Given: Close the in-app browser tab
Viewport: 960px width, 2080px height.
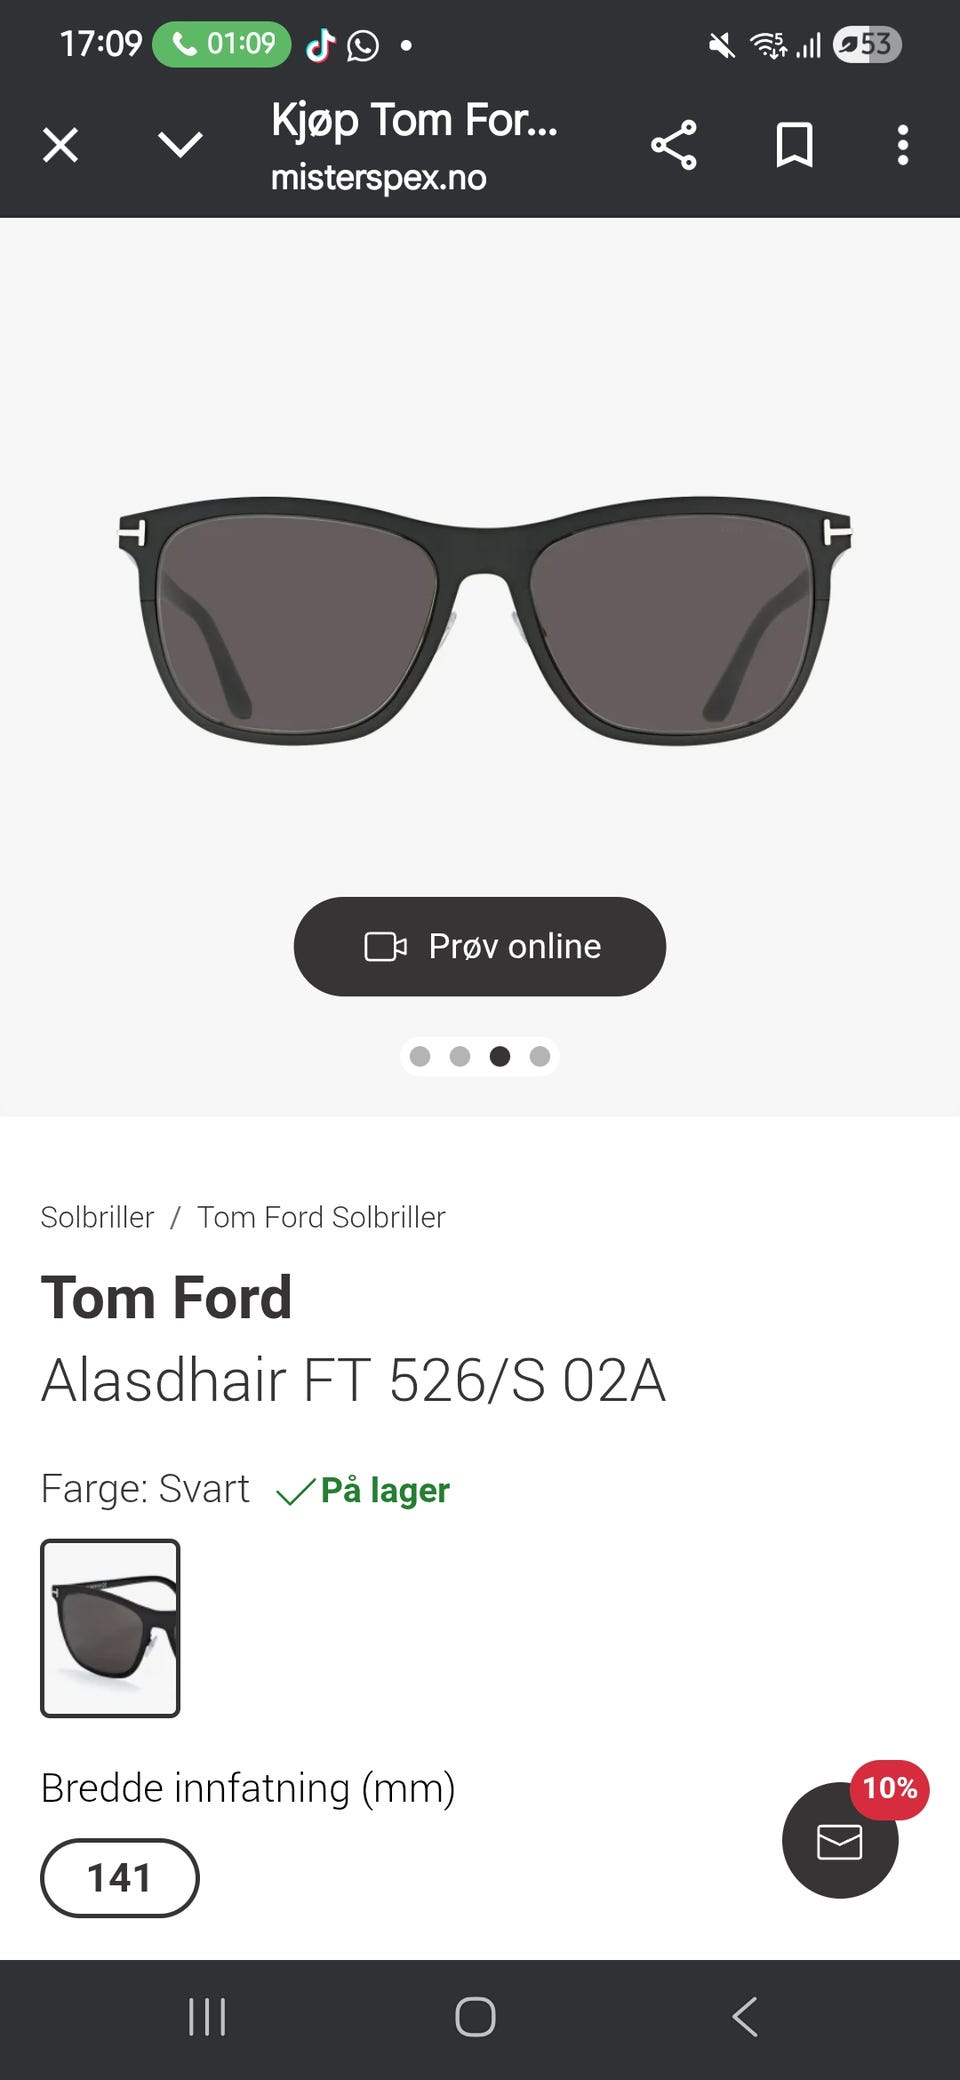Looking at the screenshot, I should click(60, 146).
